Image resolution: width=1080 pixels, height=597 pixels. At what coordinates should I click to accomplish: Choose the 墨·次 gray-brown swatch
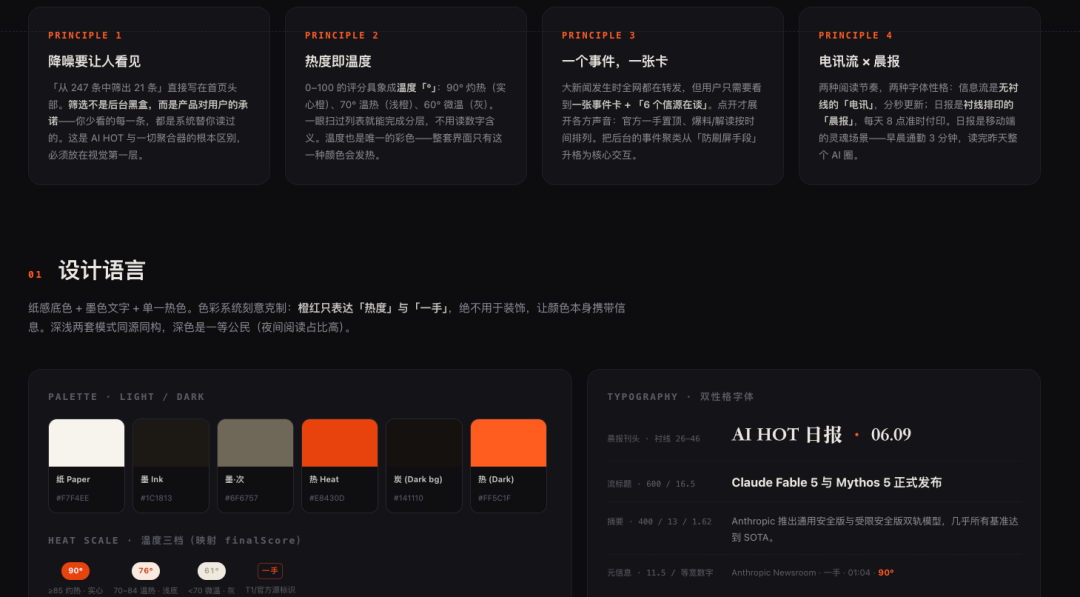tap(256, 443)
